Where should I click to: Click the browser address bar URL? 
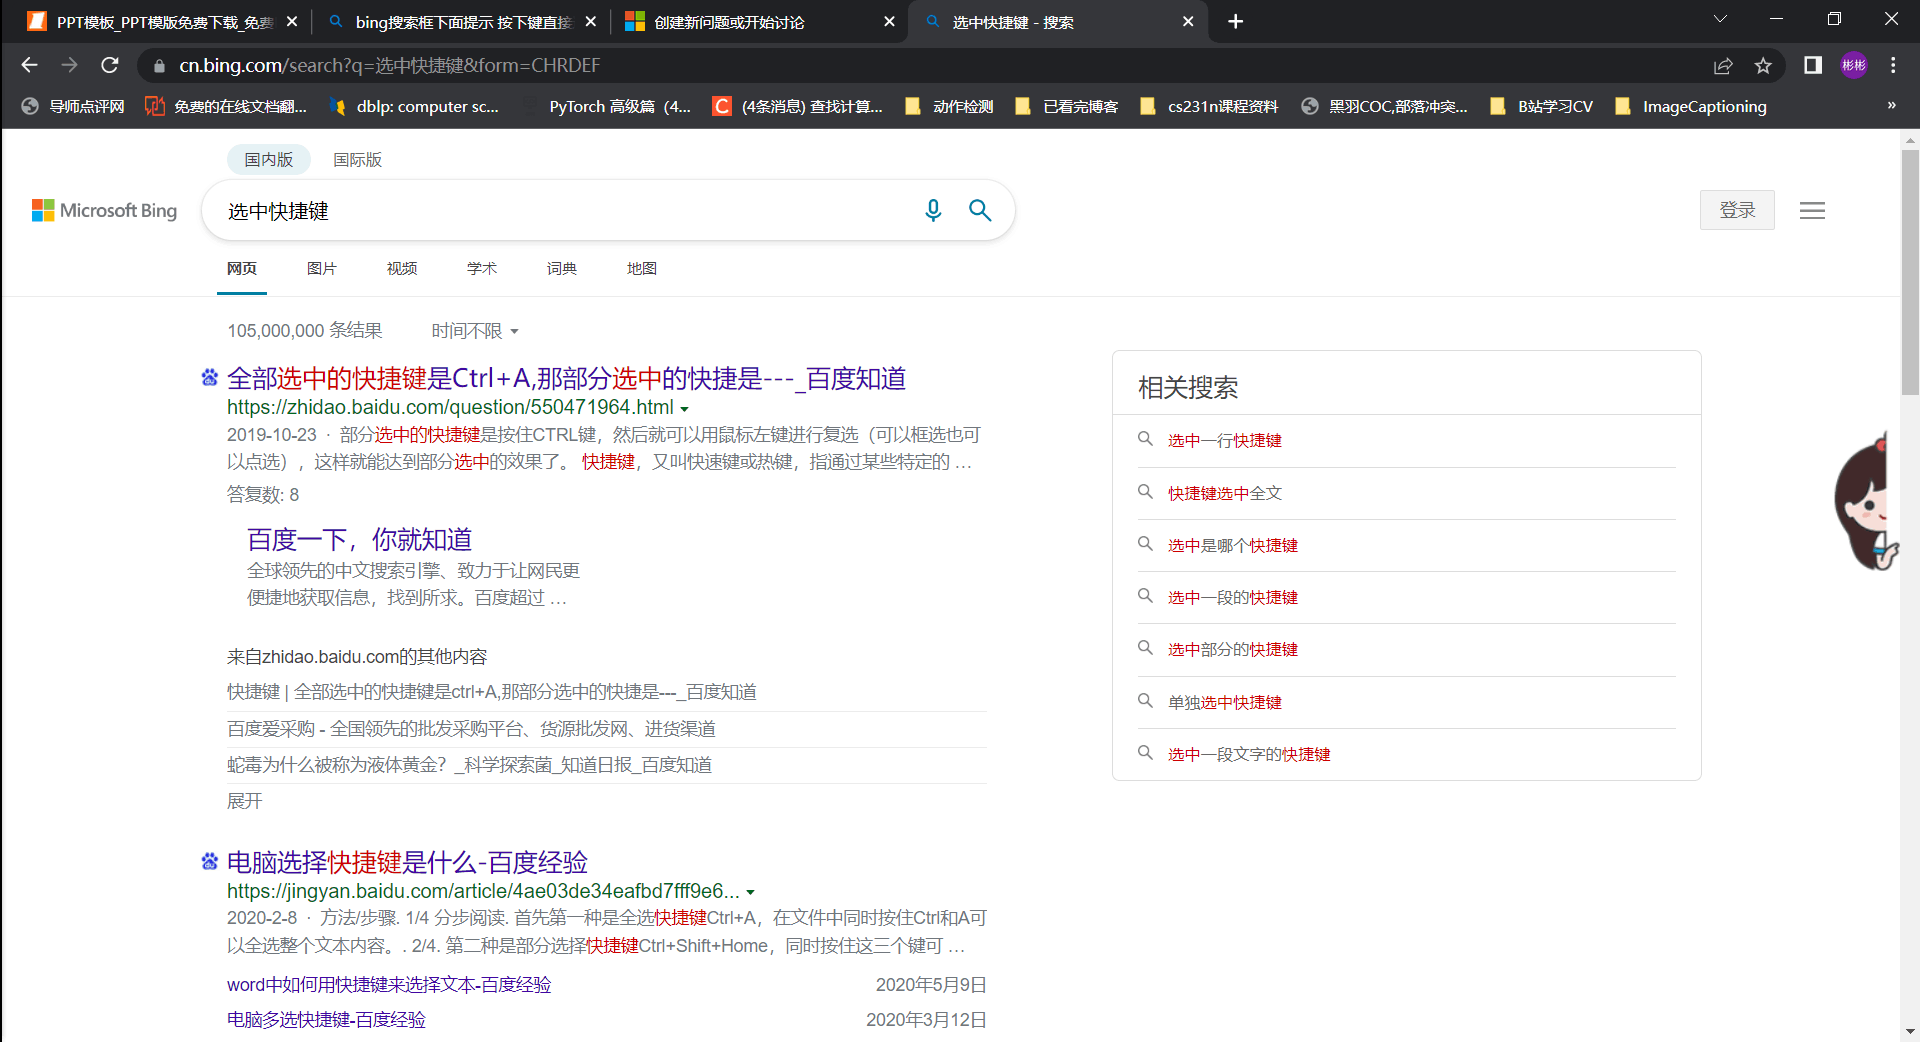pyautogui.click(x=389, y=65)
